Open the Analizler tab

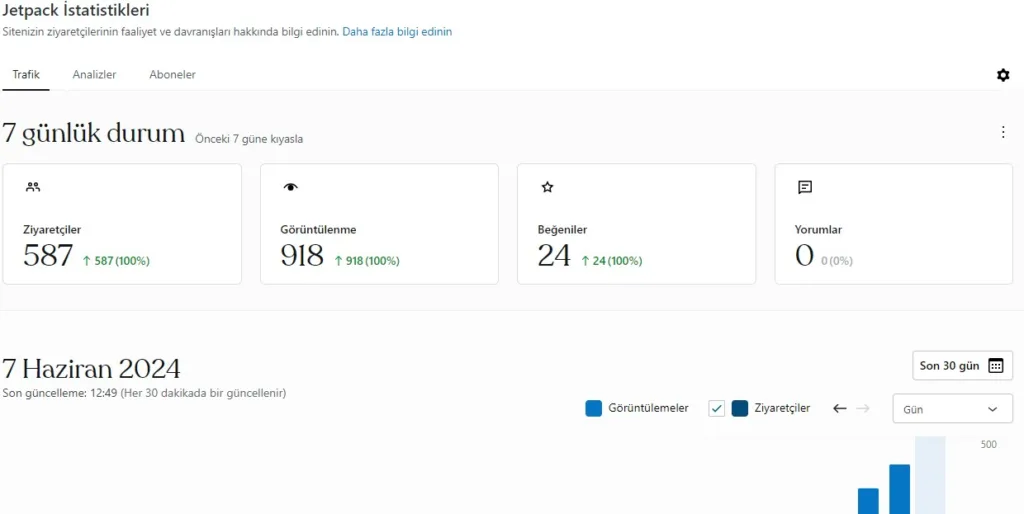coord(94,75)
